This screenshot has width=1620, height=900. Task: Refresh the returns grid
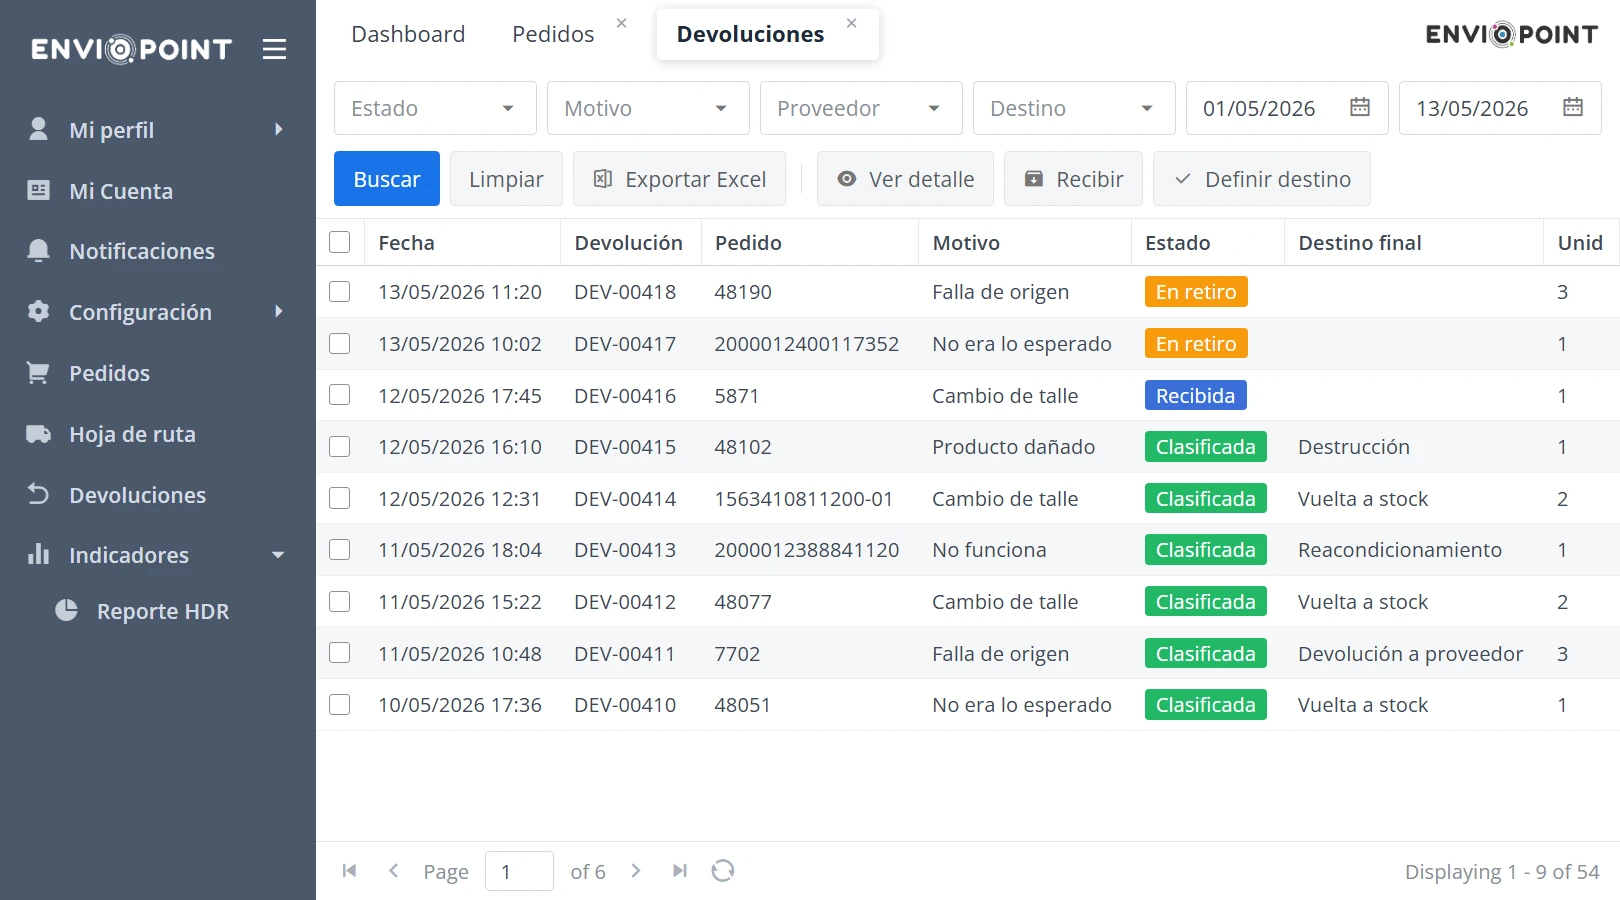point(723,871)
